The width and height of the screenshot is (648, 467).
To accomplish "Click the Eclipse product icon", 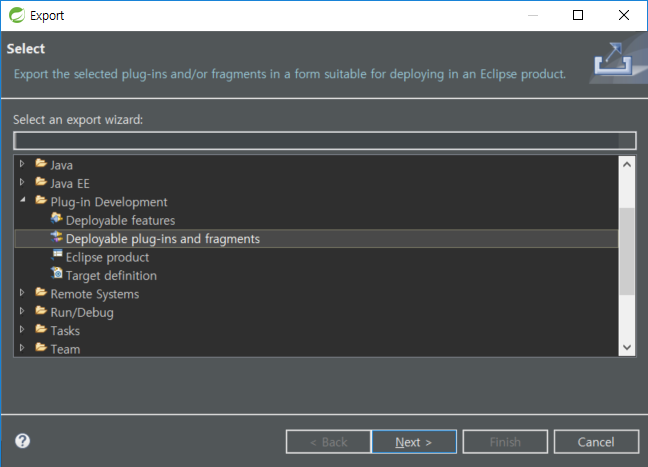I will pos(57,255).
